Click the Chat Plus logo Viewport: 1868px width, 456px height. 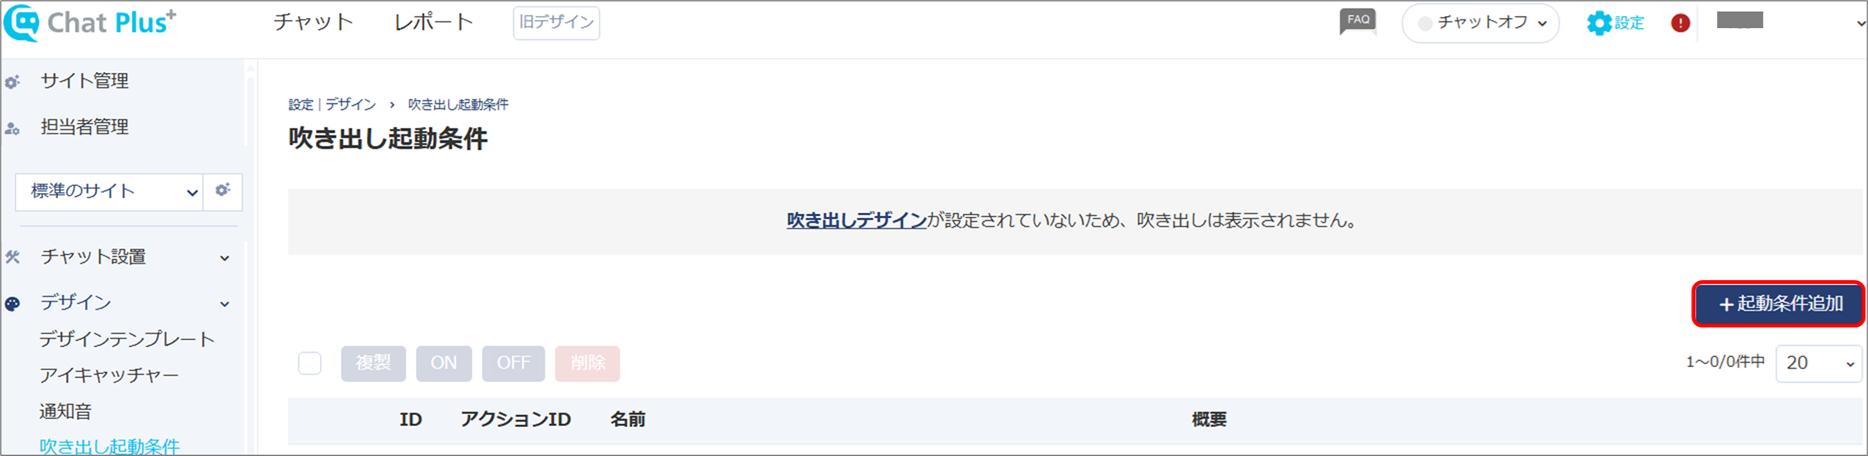pyautogui.click(x=91, y=22)
